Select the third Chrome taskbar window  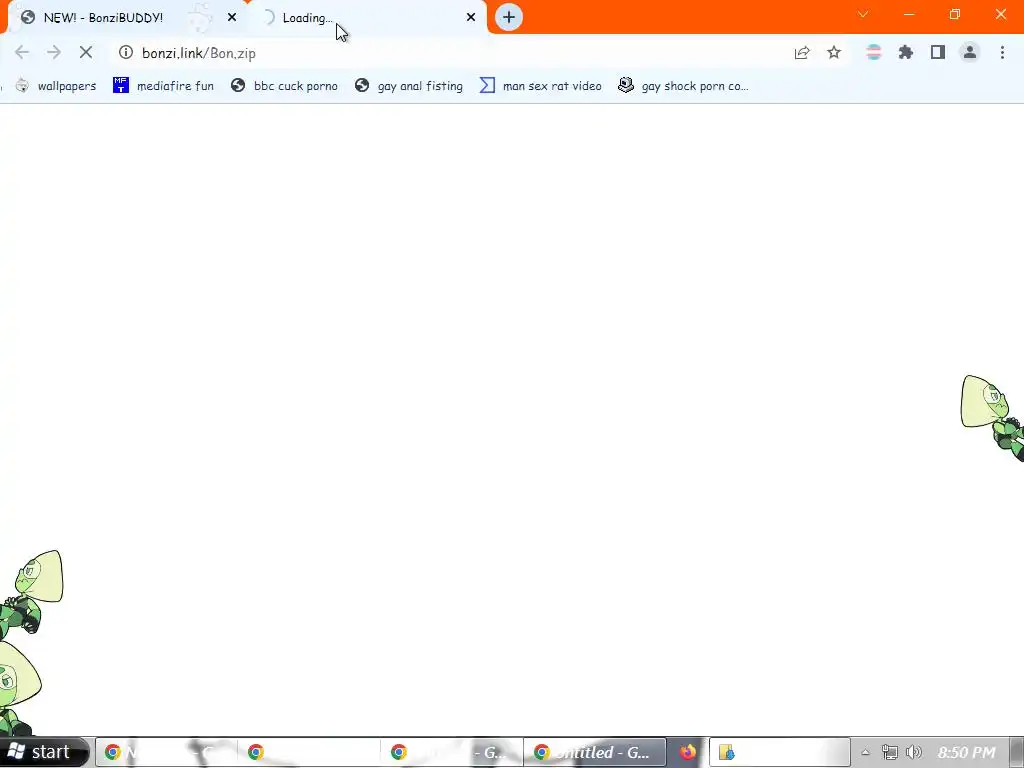[452, 752]
